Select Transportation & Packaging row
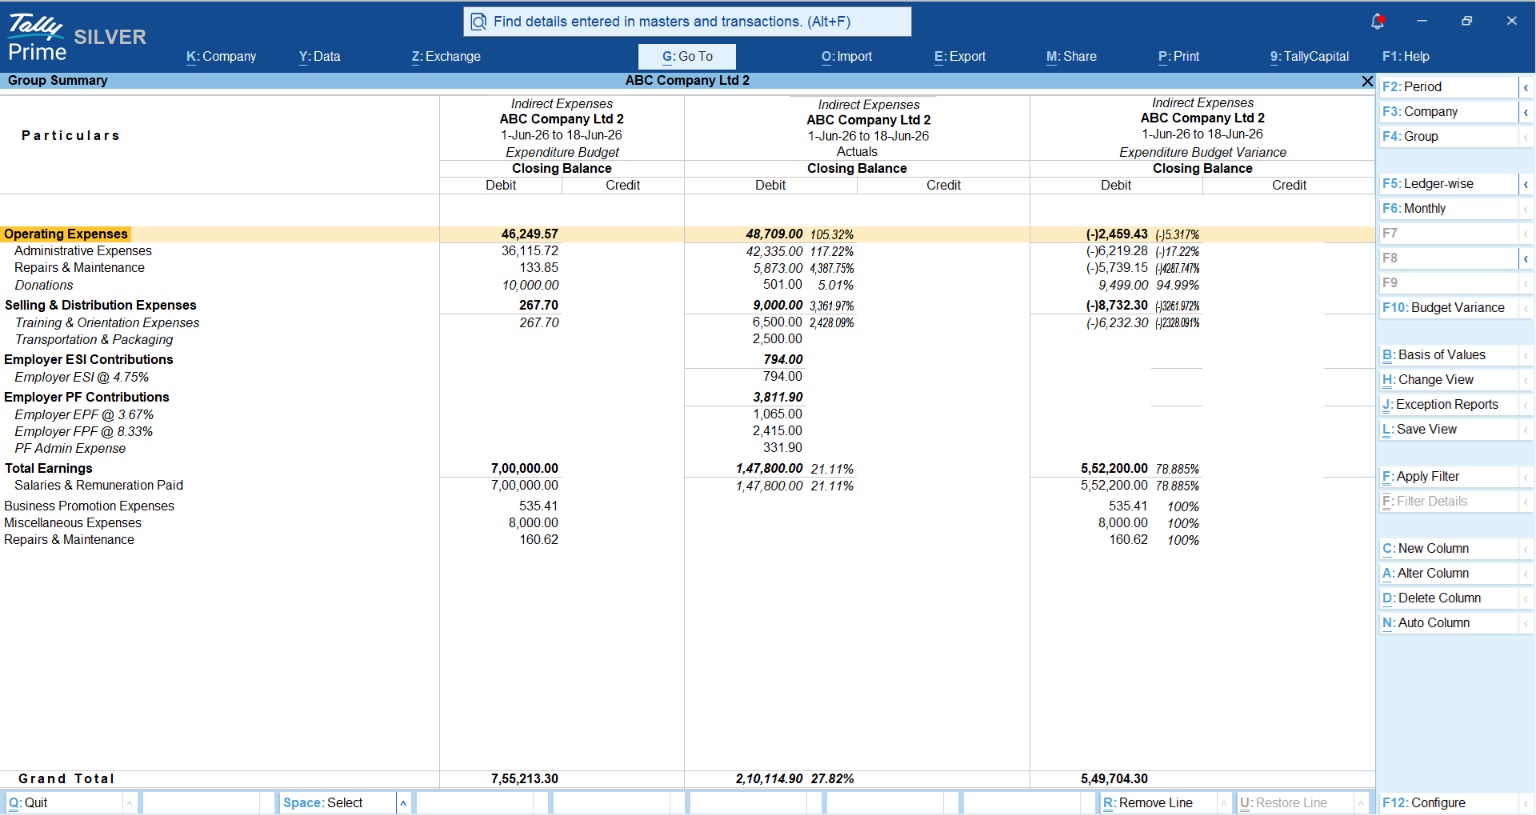This screenshot has height=815, width=1536. click(687, 340)
